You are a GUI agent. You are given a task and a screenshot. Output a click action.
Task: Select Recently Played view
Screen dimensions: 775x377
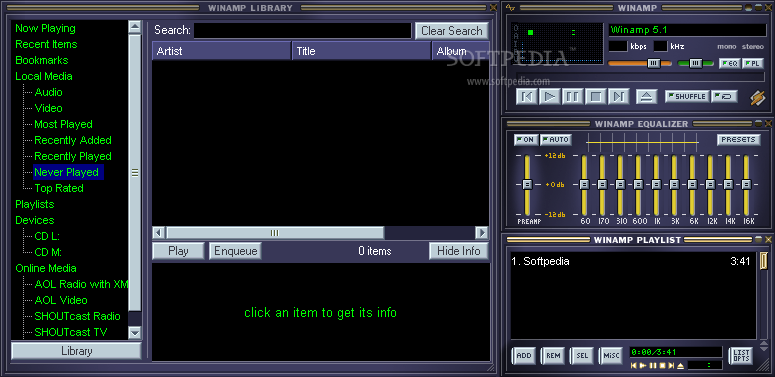(x=73, y=156)
